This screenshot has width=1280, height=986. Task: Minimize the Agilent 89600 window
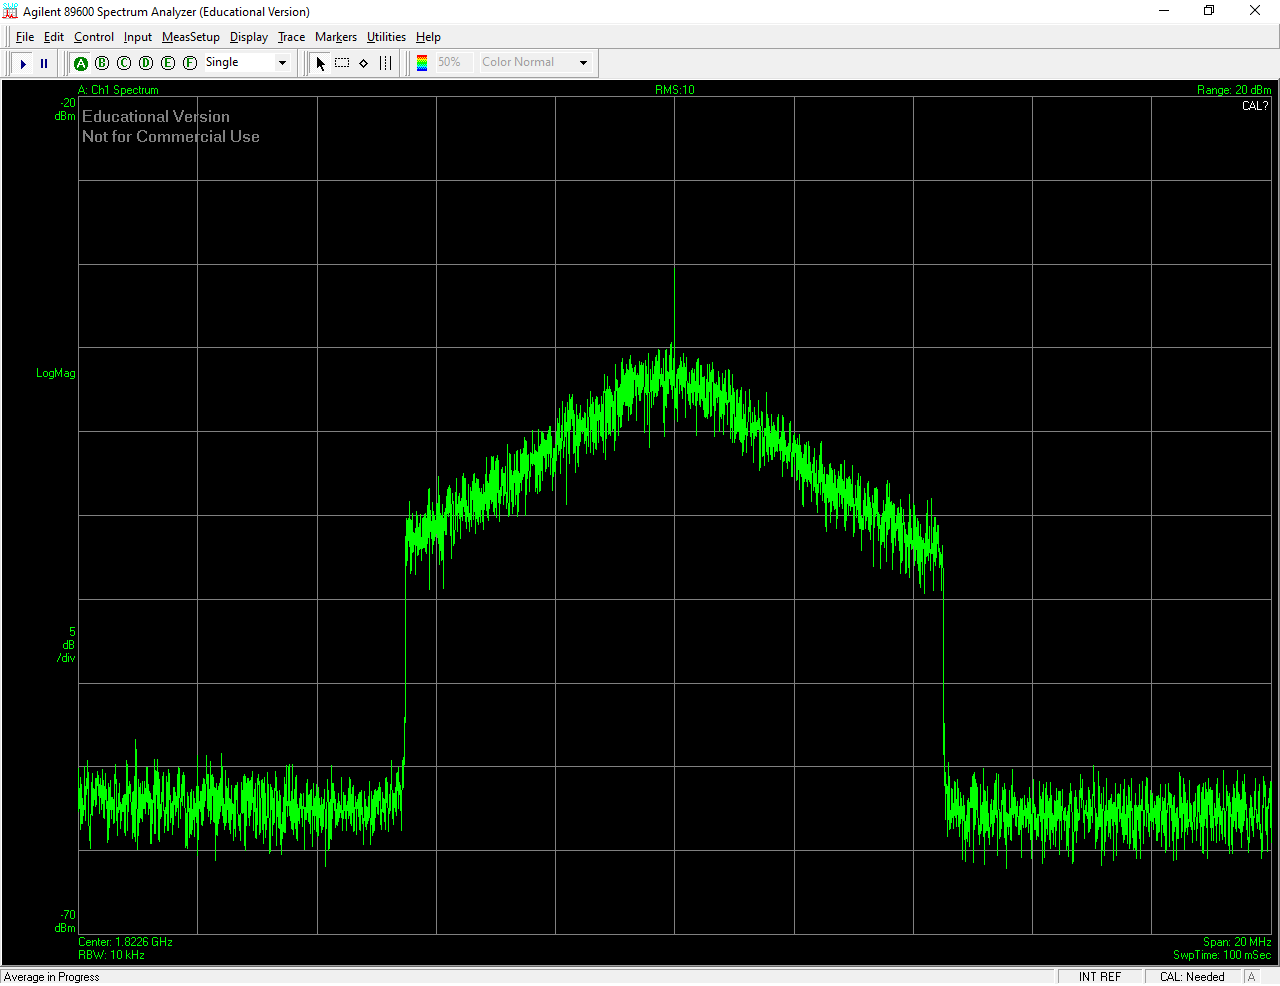coord(1164,11)
